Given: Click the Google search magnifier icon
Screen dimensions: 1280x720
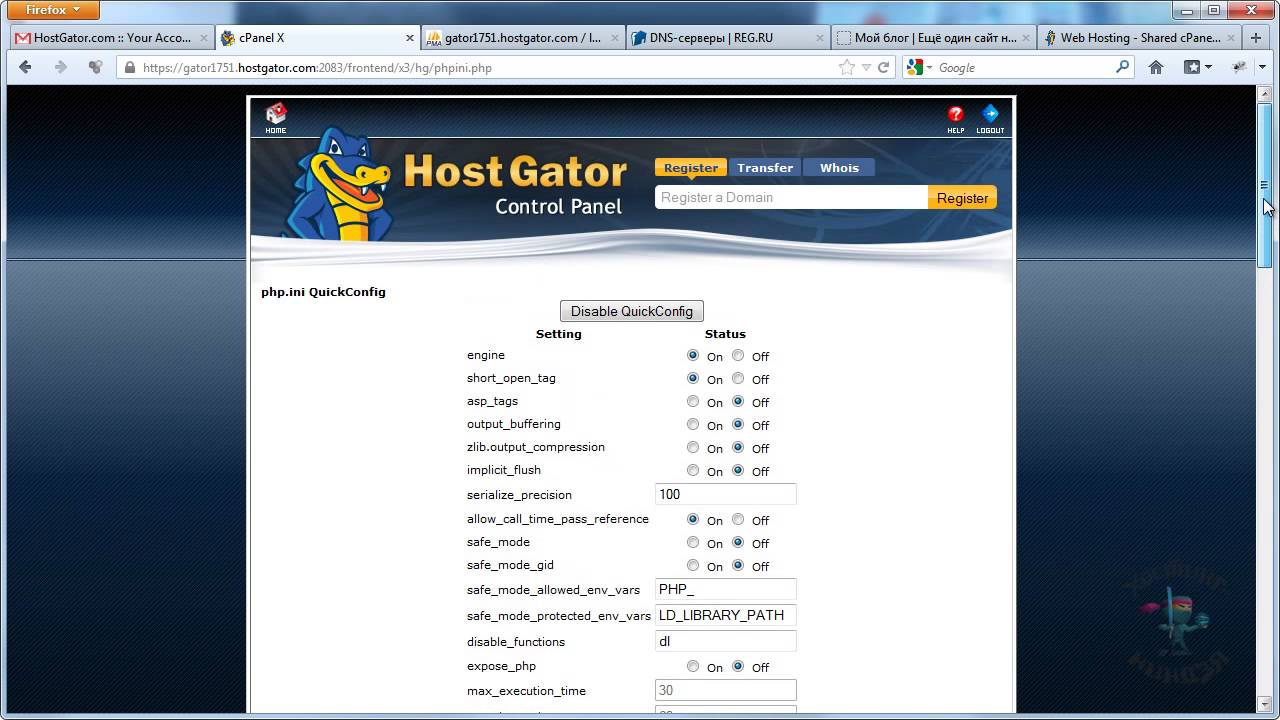Looking at the screenshot, I should click(x=1122, y=67).
